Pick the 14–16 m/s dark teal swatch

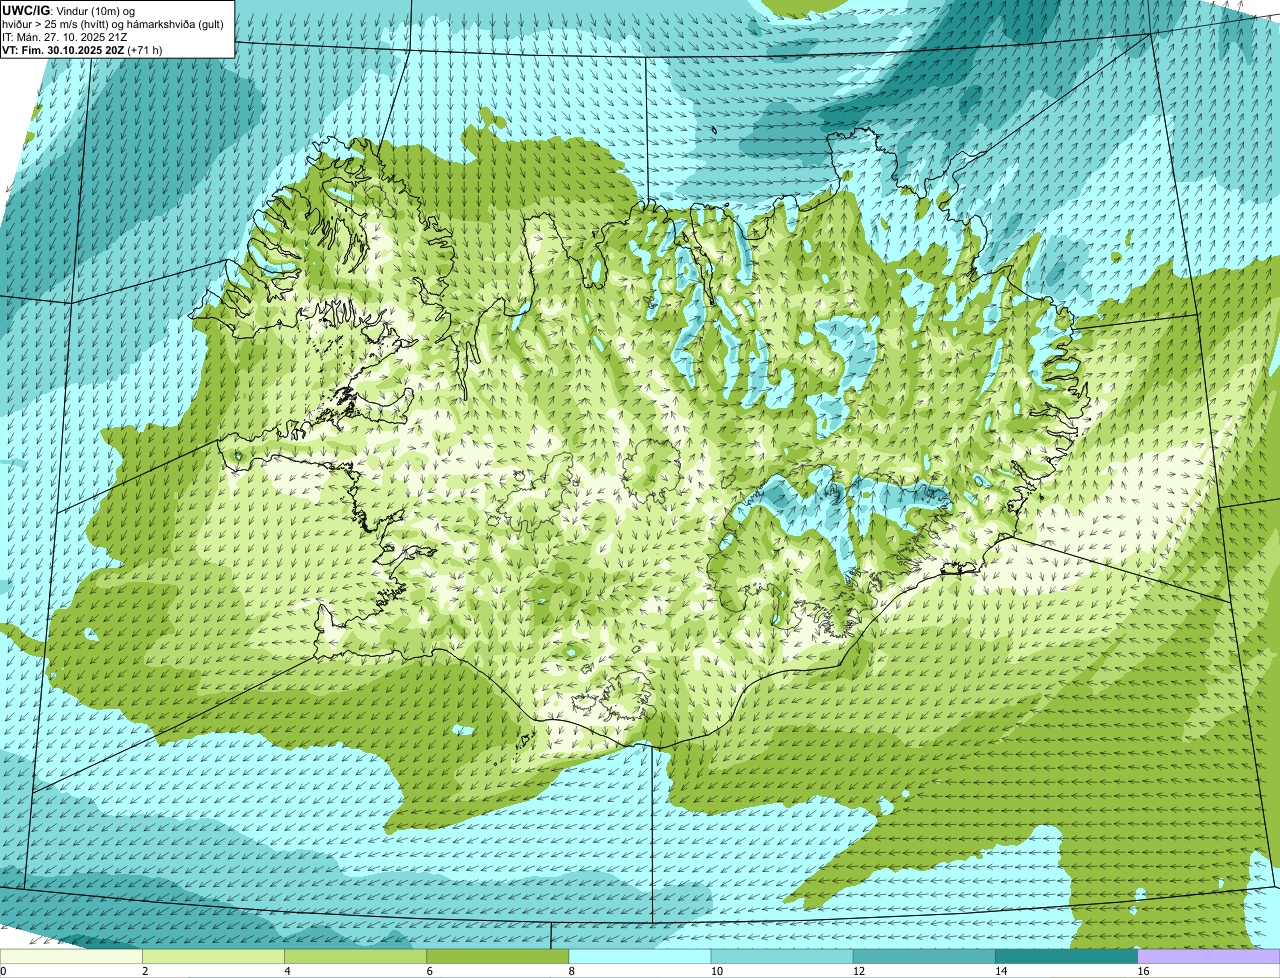click(1067, 957)
